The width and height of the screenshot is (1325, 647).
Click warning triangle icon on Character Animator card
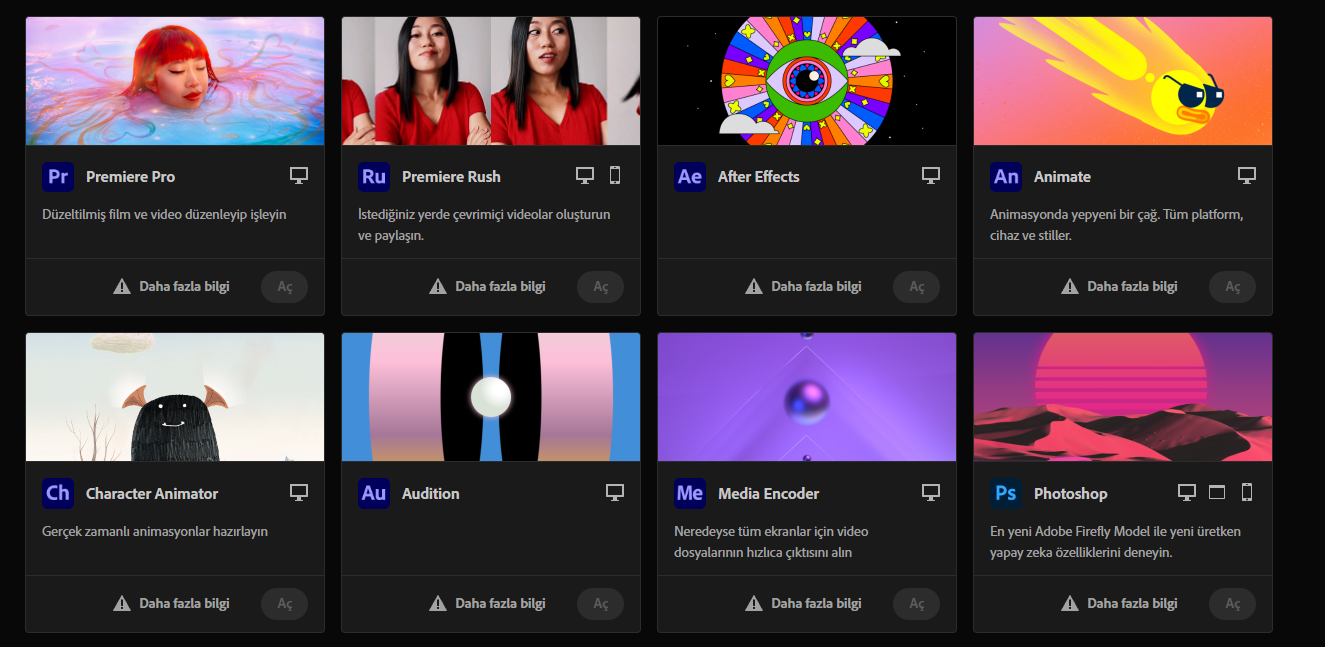(x=122, y=604)
